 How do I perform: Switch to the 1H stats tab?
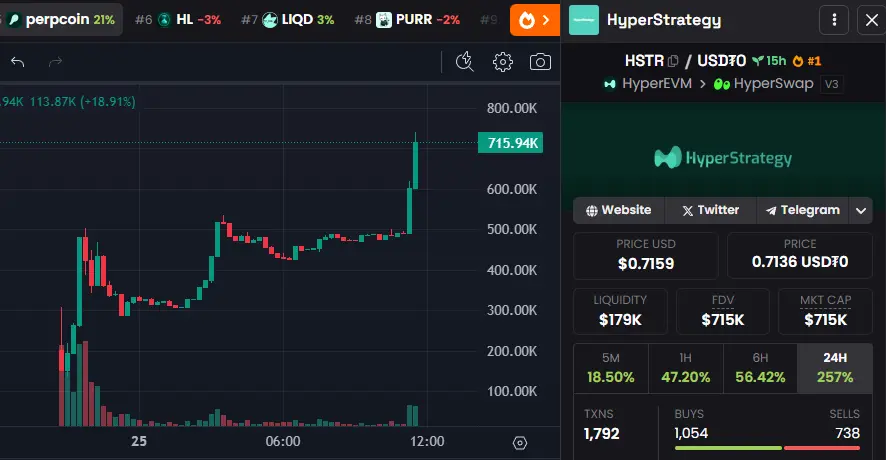pyautogui.click(x=685, y=368)
